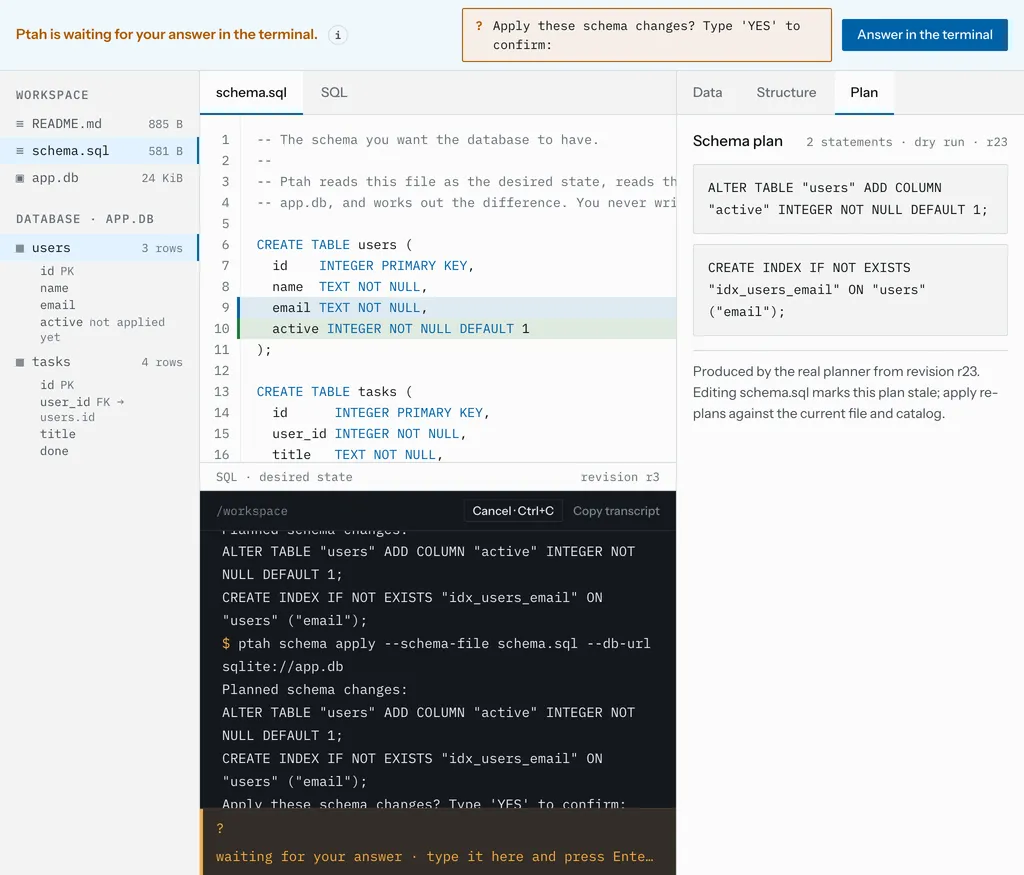Click the SQL · desired state status text
This screenshot has width=1024, height=875.
click(284, 477)
